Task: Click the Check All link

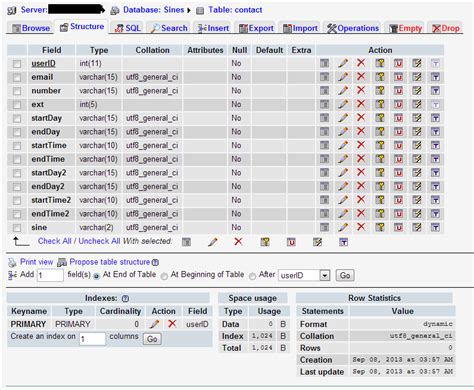Action: coord(54,241)
